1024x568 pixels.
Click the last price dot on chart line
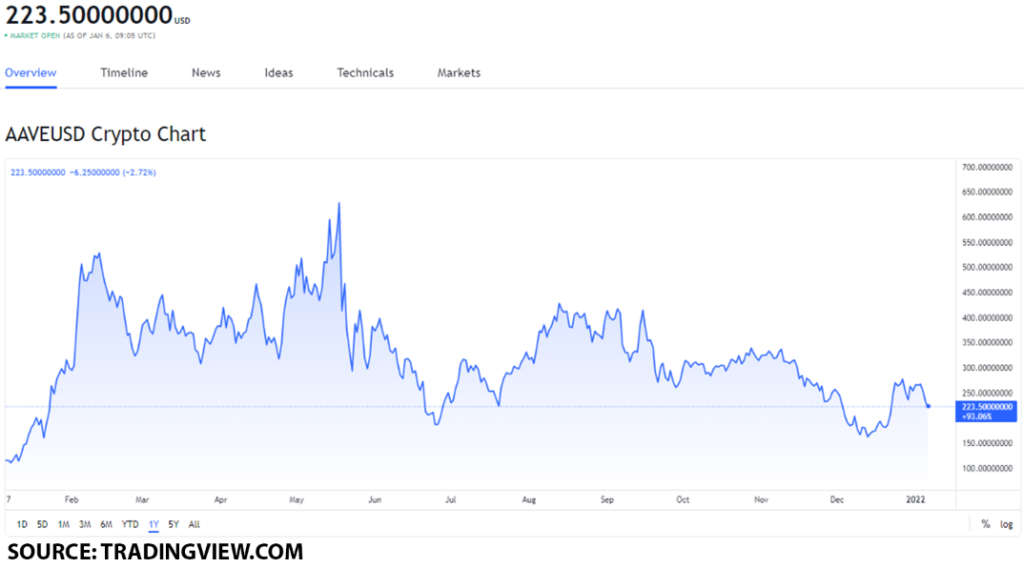pyautogui.click(x=928, y=406)
